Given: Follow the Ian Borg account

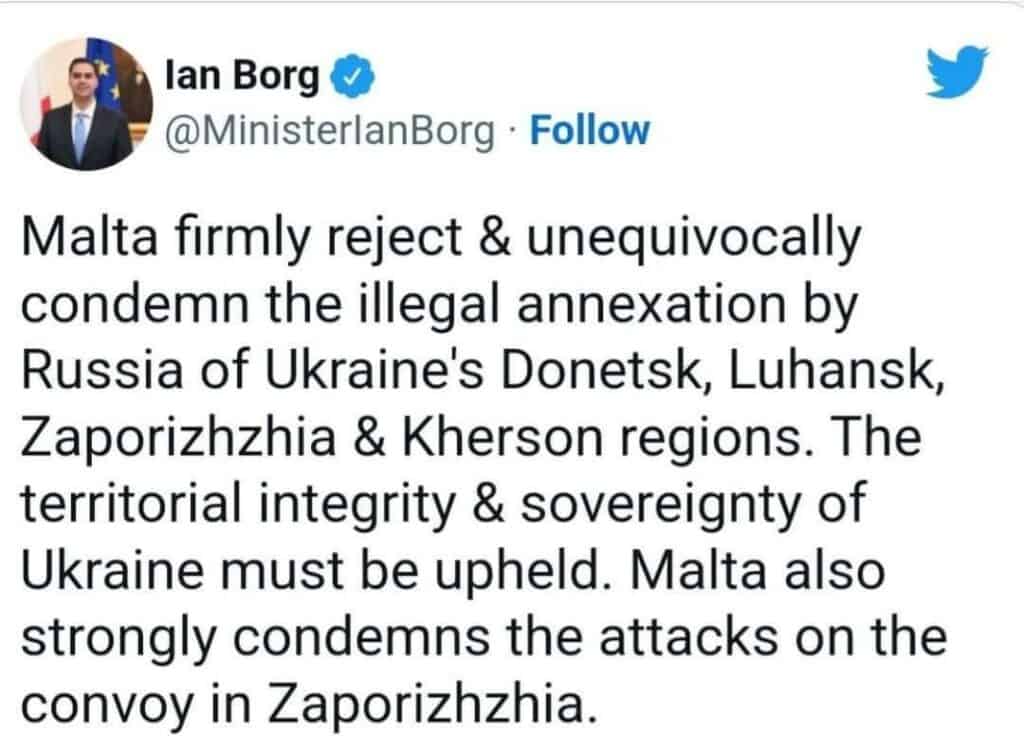Looking at the screenshot, I should pos(589,131).
